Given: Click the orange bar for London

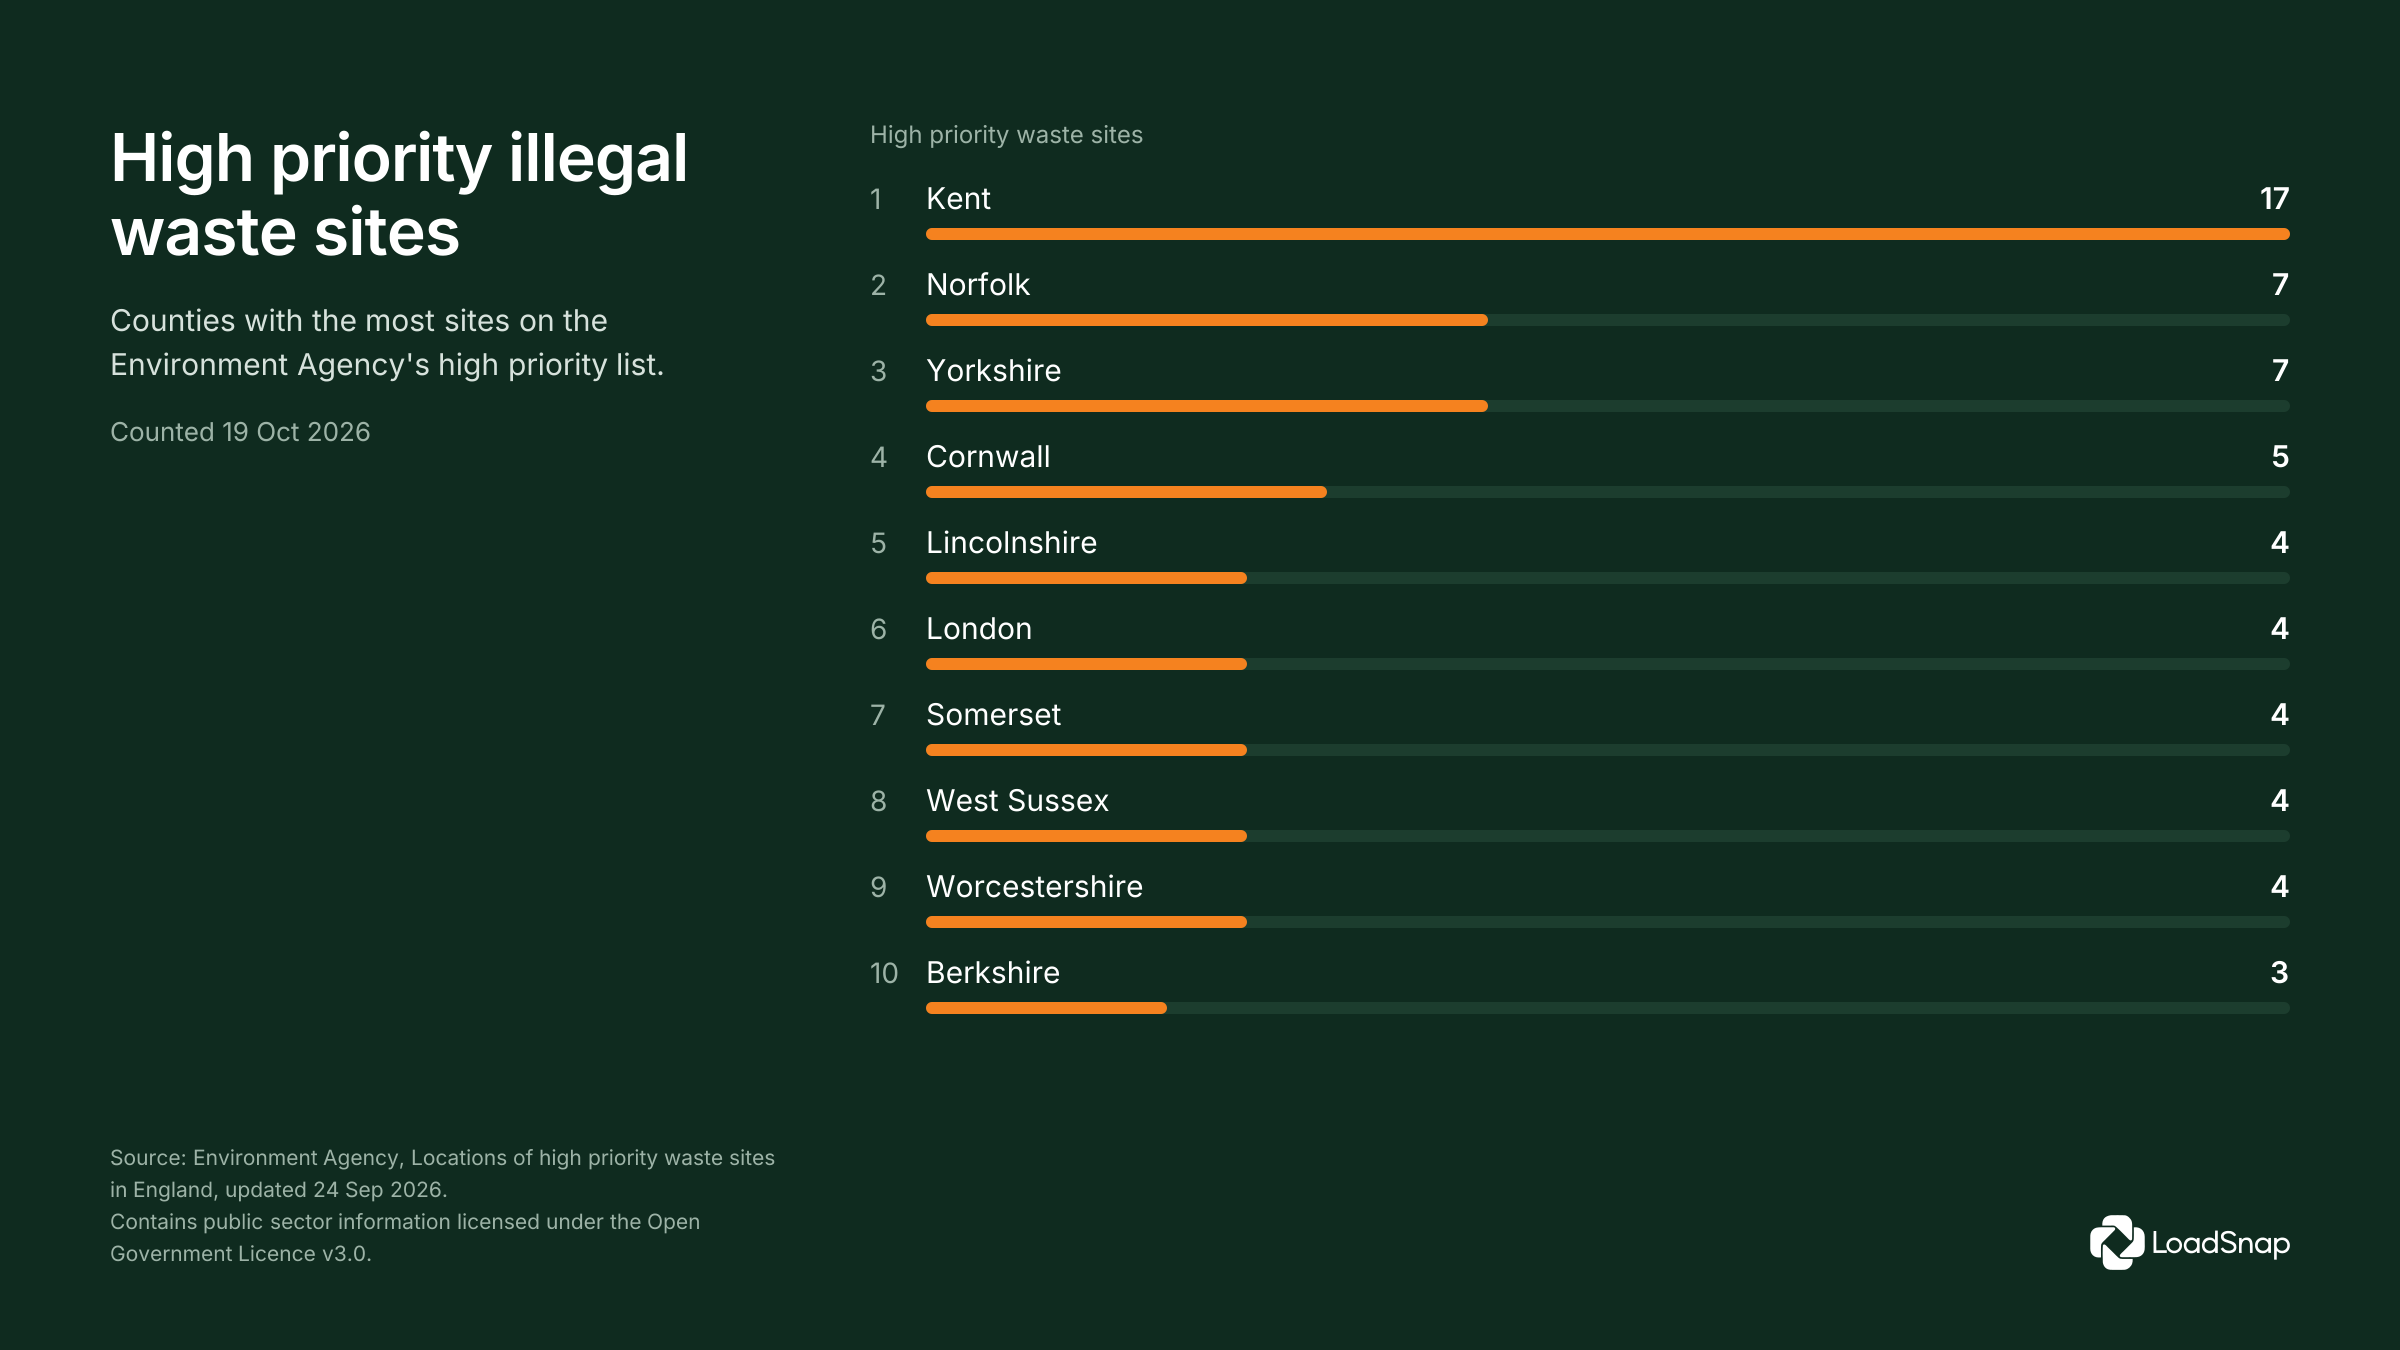Looking at the screenshot, I should (1086, 664).
